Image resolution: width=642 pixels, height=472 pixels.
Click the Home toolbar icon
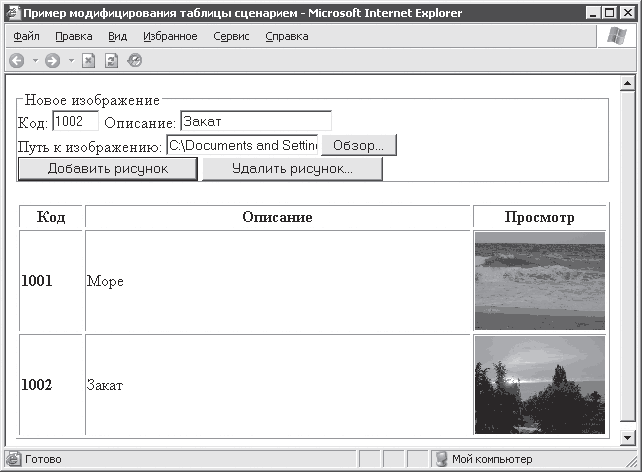click(x=135, y=60)
